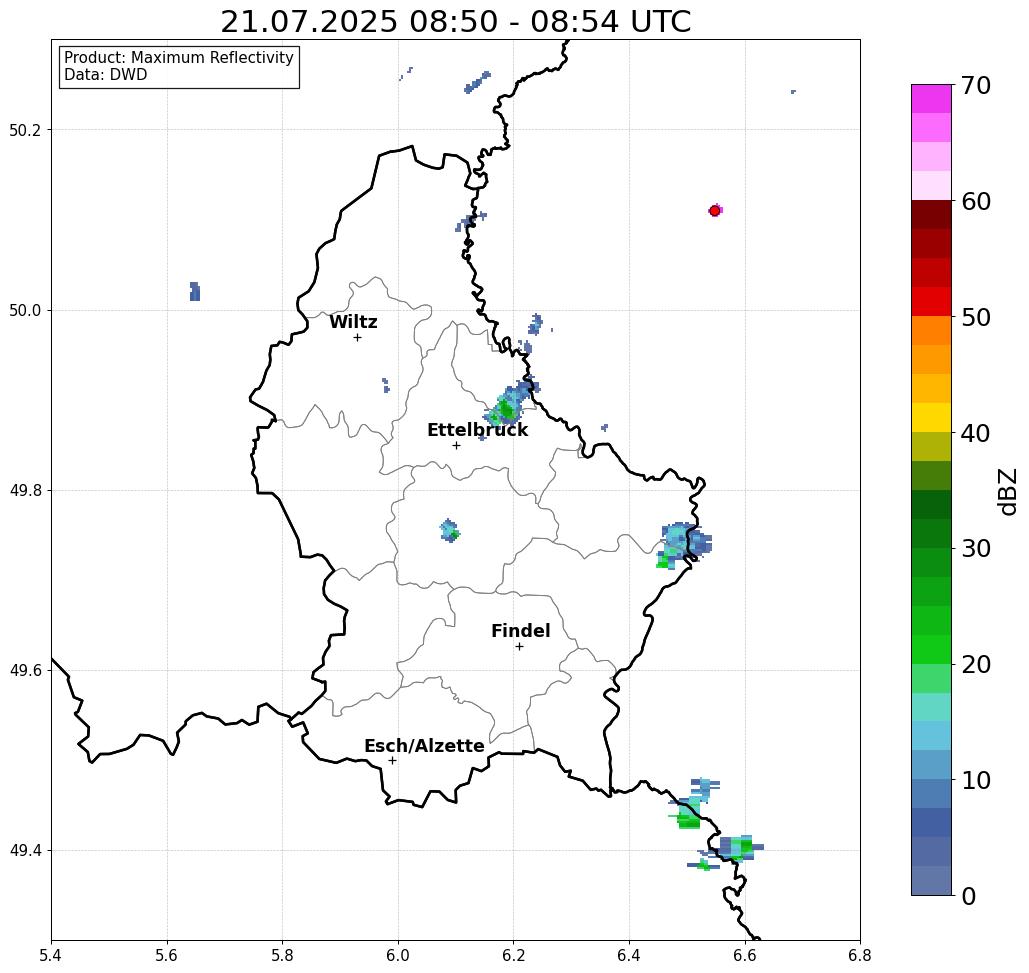Viewport: 1029px width, 973px height.
Task: Click the colorbar label 0
Action: (x=969, y=896)
